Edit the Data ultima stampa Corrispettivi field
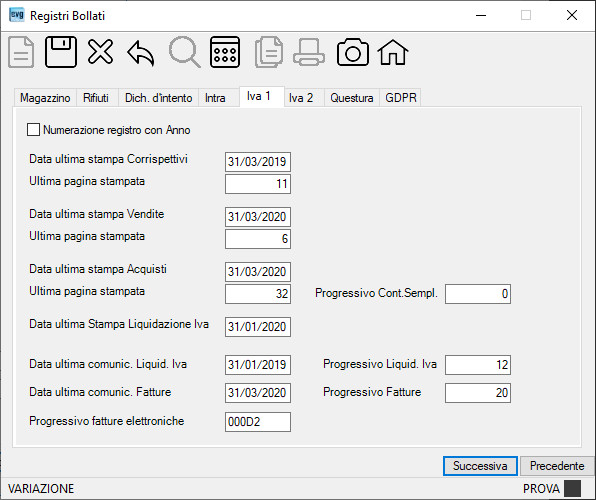Viewport: 596px width, 500px height. pyautogui.click(x=258, y=162)
